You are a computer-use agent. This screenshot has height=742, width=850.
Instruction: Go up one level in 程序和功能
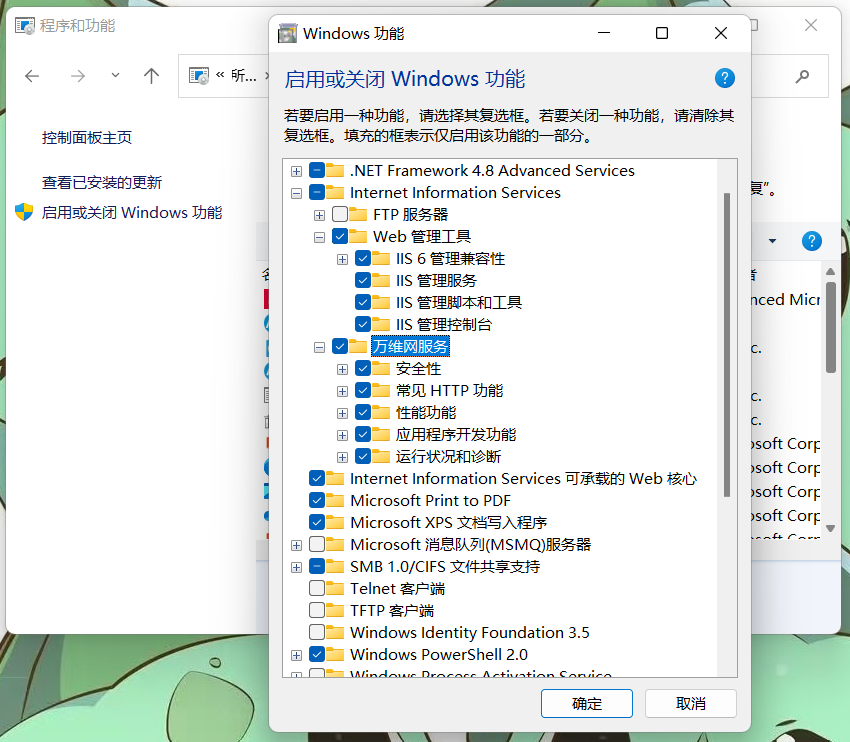(151, 76)
